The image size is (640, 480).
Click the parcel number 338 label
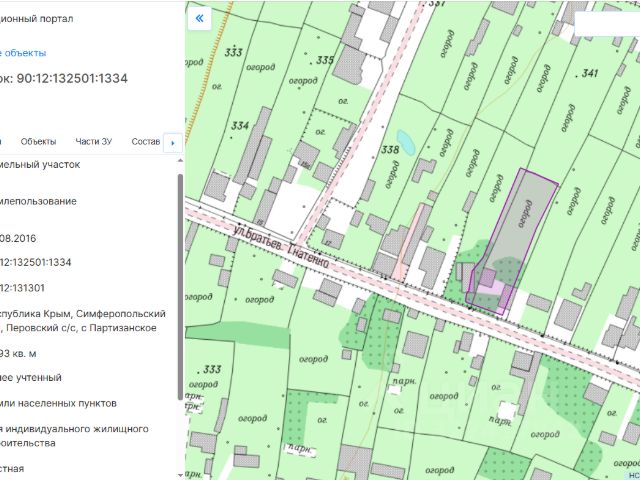(390, 150)
